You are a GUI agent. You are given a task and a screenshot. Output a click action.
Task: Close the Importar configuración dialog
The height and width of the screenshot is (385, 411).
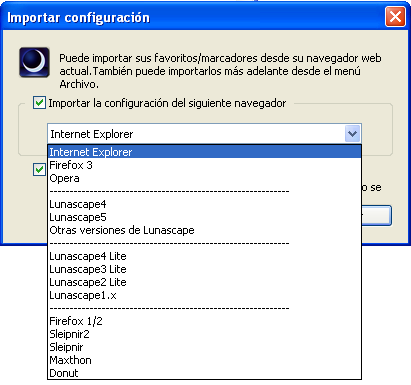point(395,16)
